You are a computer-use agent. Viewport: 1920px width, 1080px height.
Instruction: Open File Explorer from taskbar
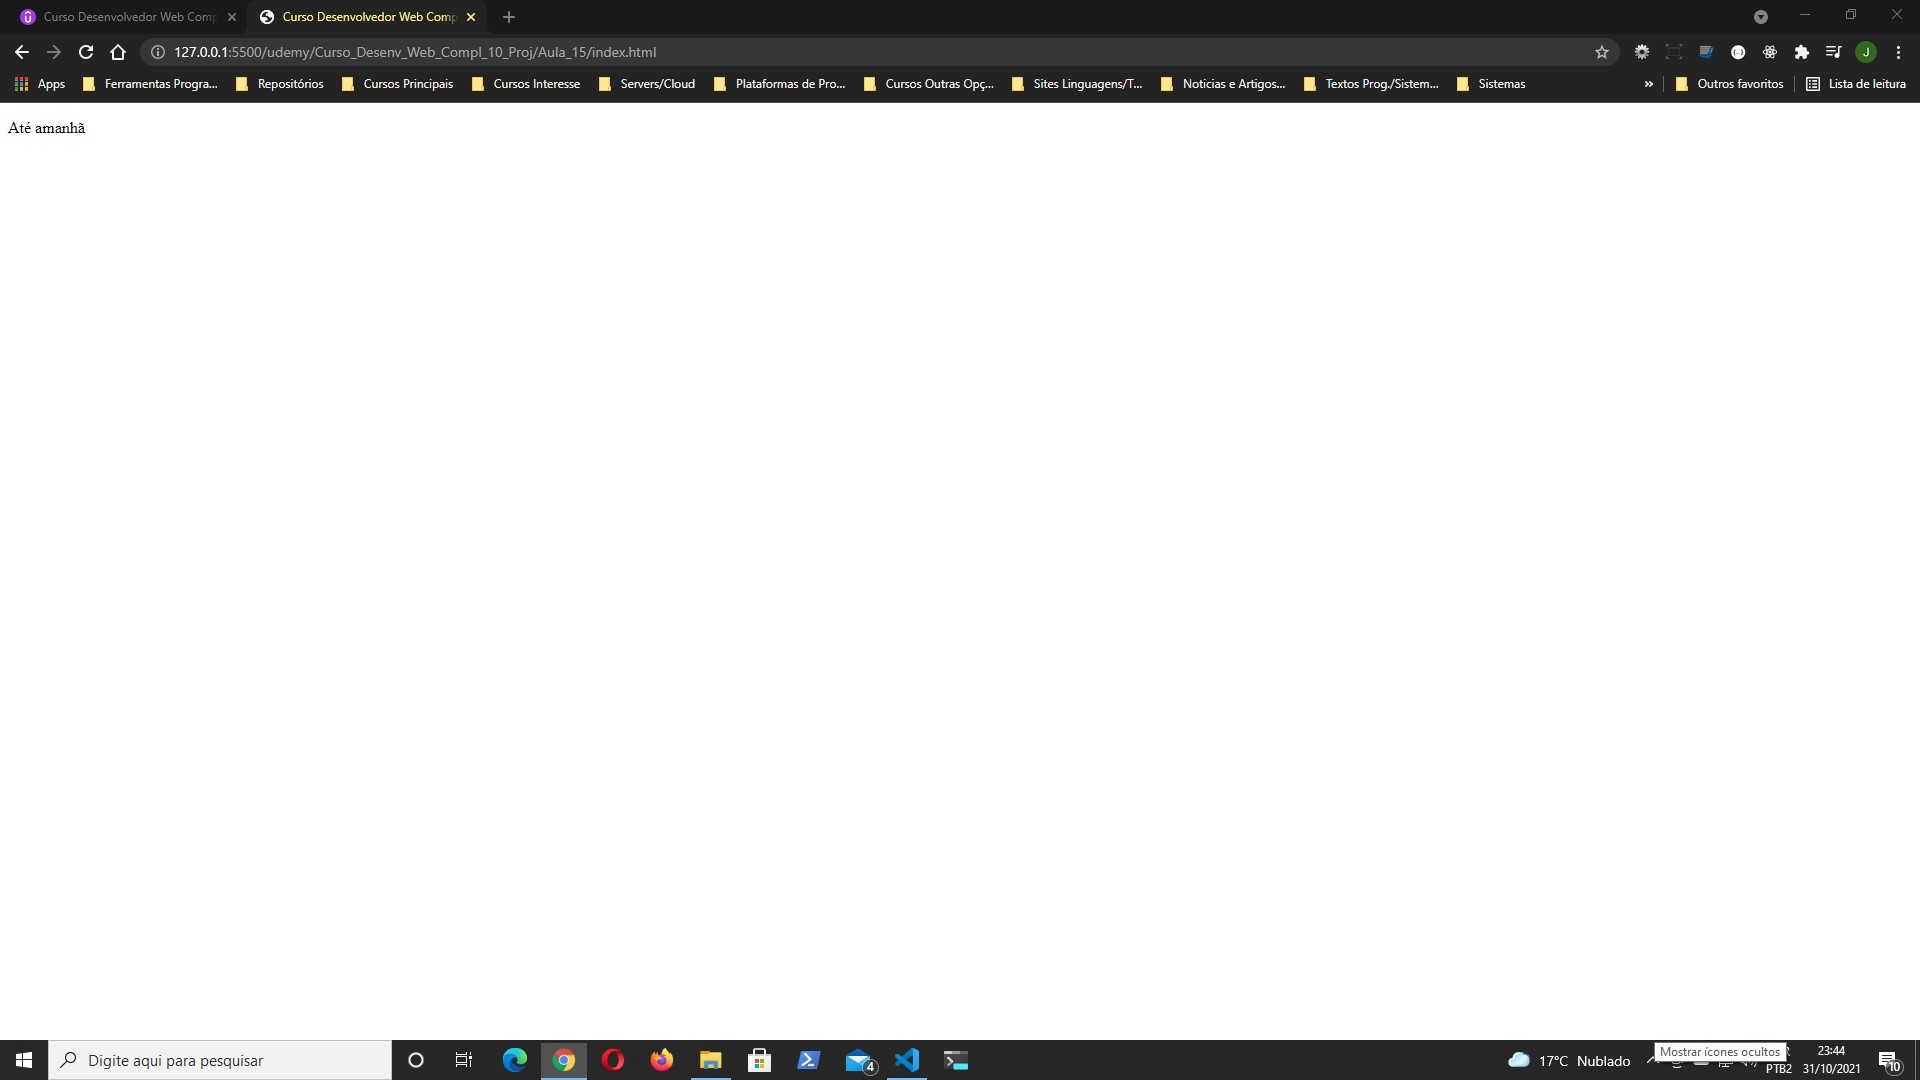click(x=711, y=1060)
